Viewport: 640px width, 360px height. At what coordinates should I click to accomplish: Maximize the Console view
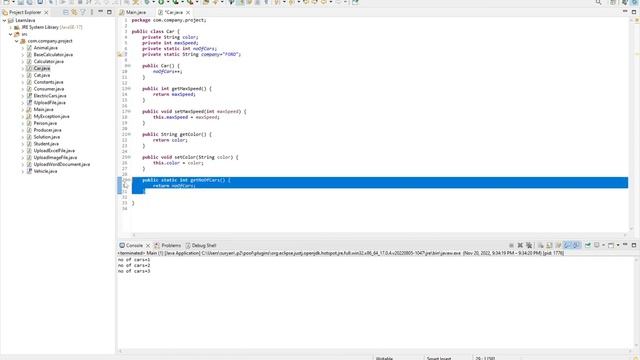point(634,245)
